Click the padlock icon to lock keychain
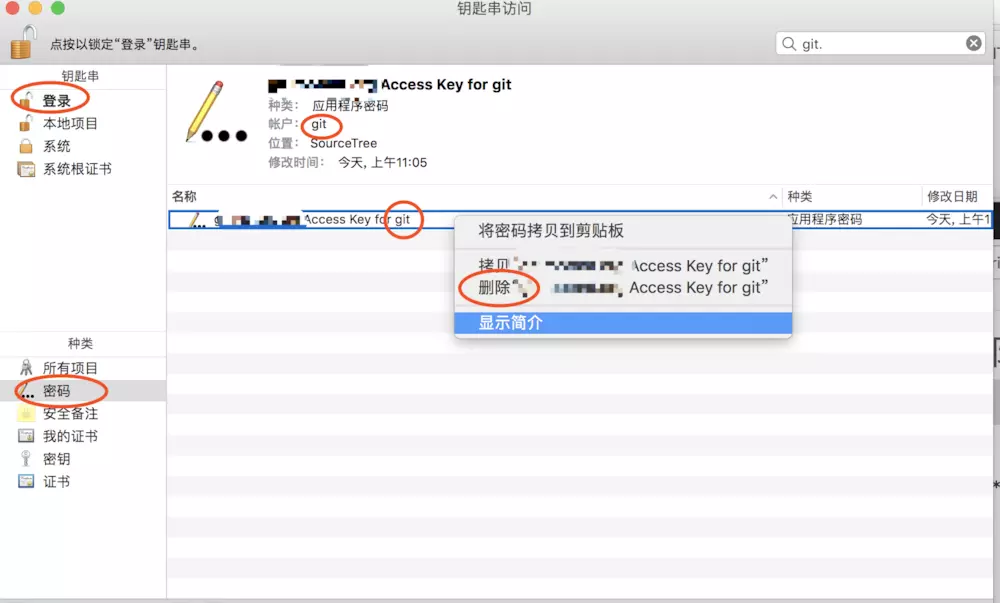Image resolution: width=1000 pixels, height=603 pixels. pyautogui.click(x=22, y=42)
